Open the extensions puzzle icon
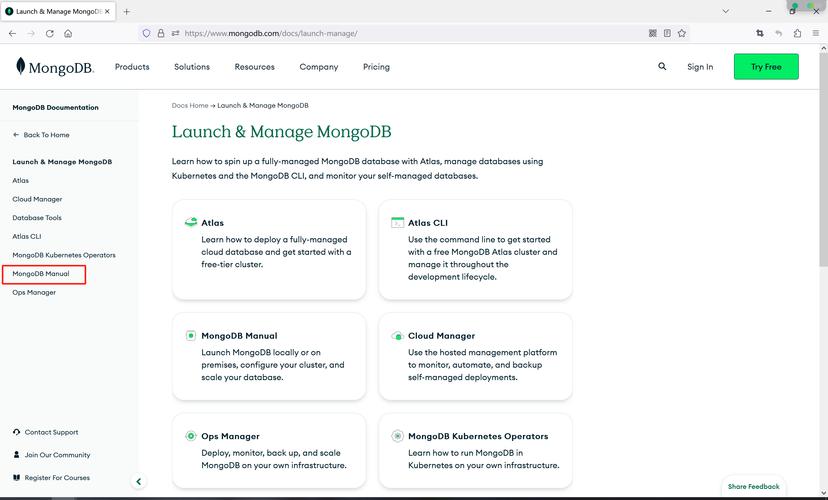 pyautogui.click(x=797, y=33)
